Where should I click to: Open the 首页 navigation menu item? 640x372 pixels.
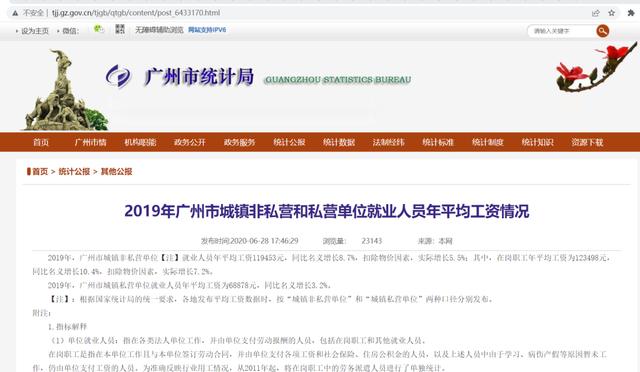point(41,142)
